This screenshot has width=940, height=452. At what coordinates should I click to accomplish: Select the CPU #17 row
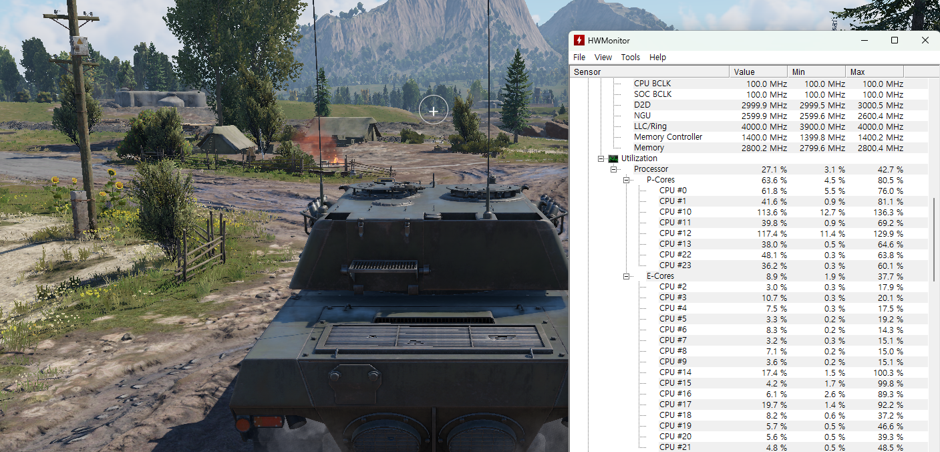[x=749, y=404]
